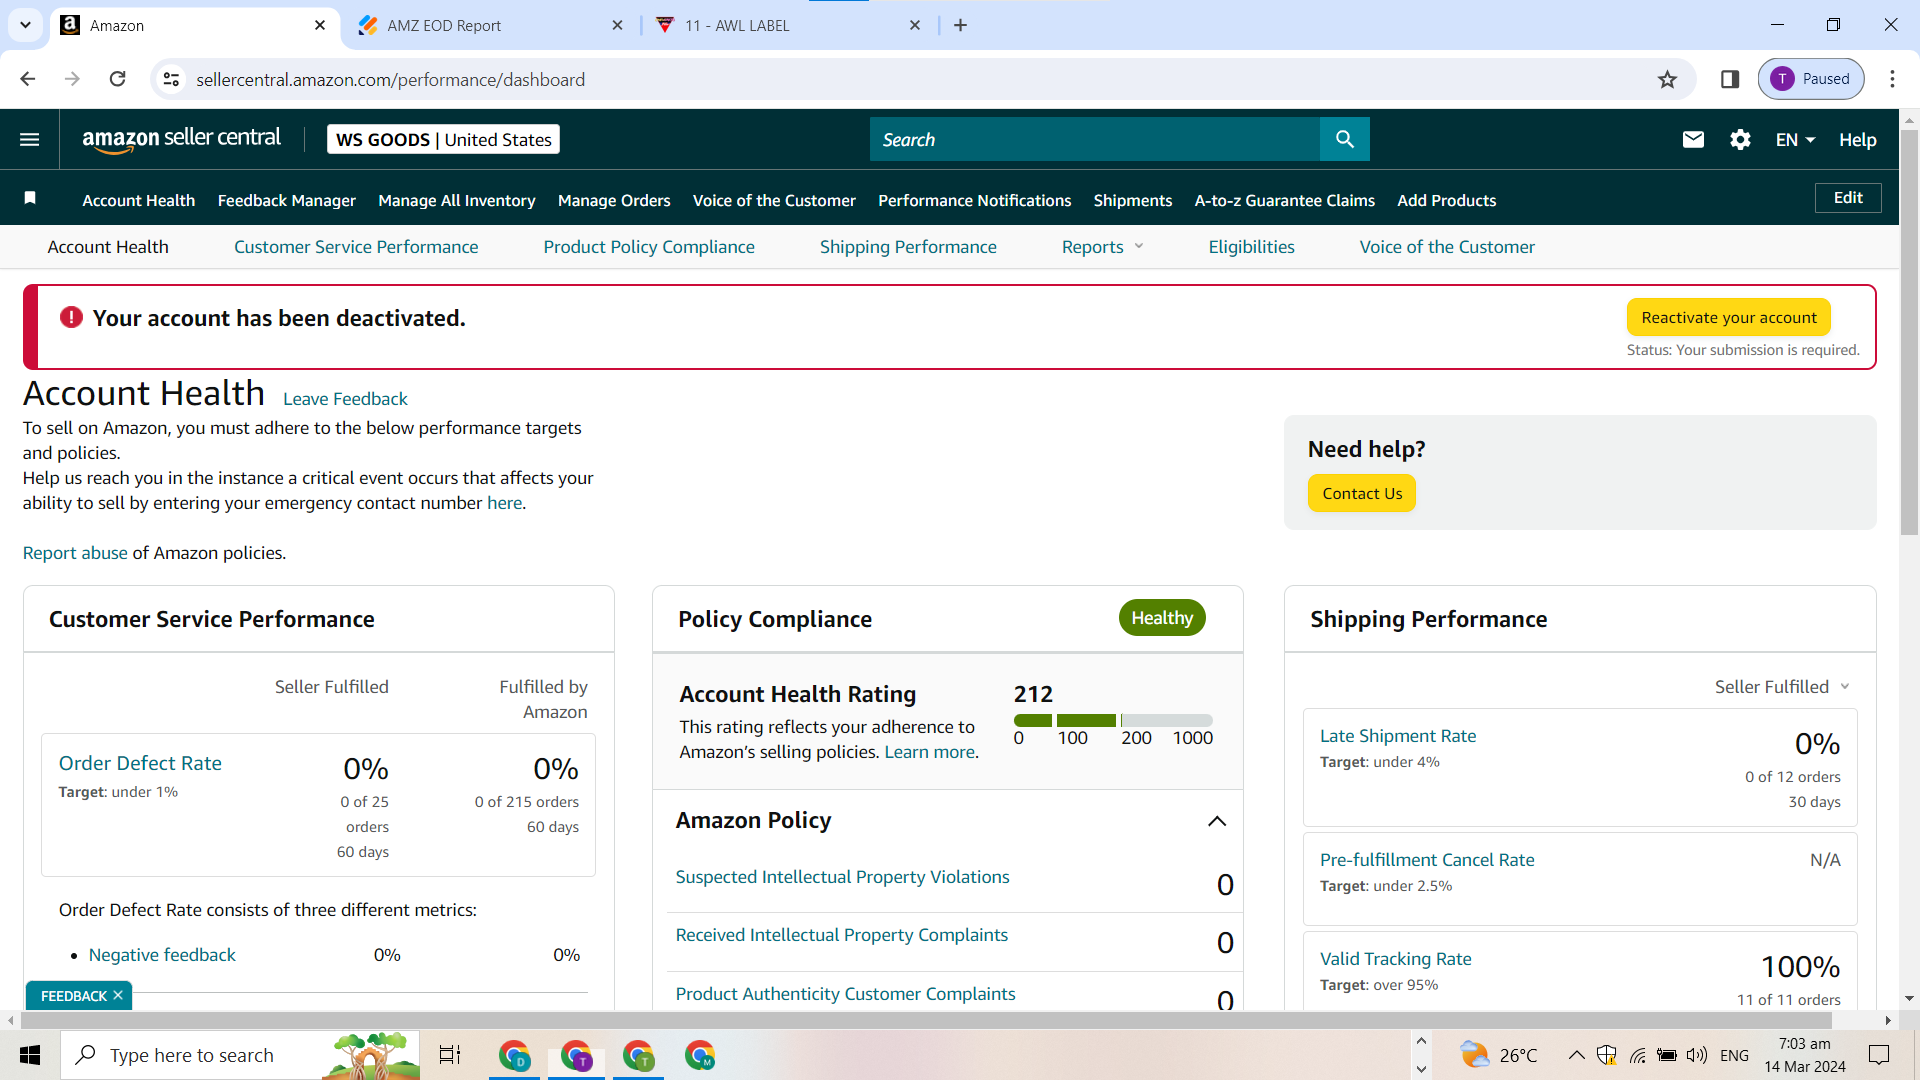The height and width of the screenshot is (1080, 1920).
Task: Open the settings gear icon
Action: click(1740, 140)
